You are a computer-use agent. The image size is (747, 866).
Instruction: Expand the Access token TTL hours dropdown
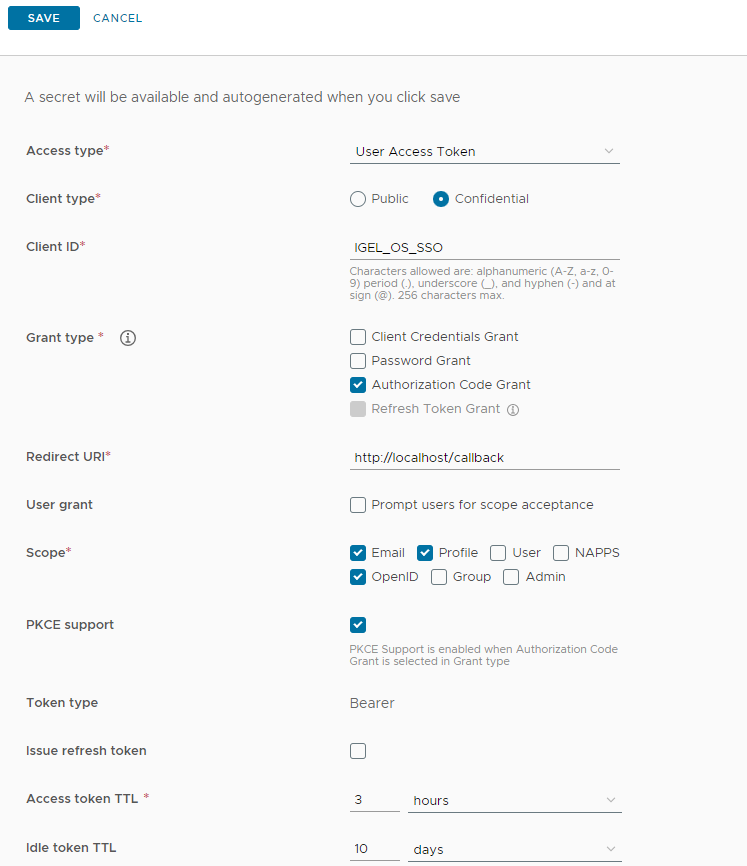(515, 800)
